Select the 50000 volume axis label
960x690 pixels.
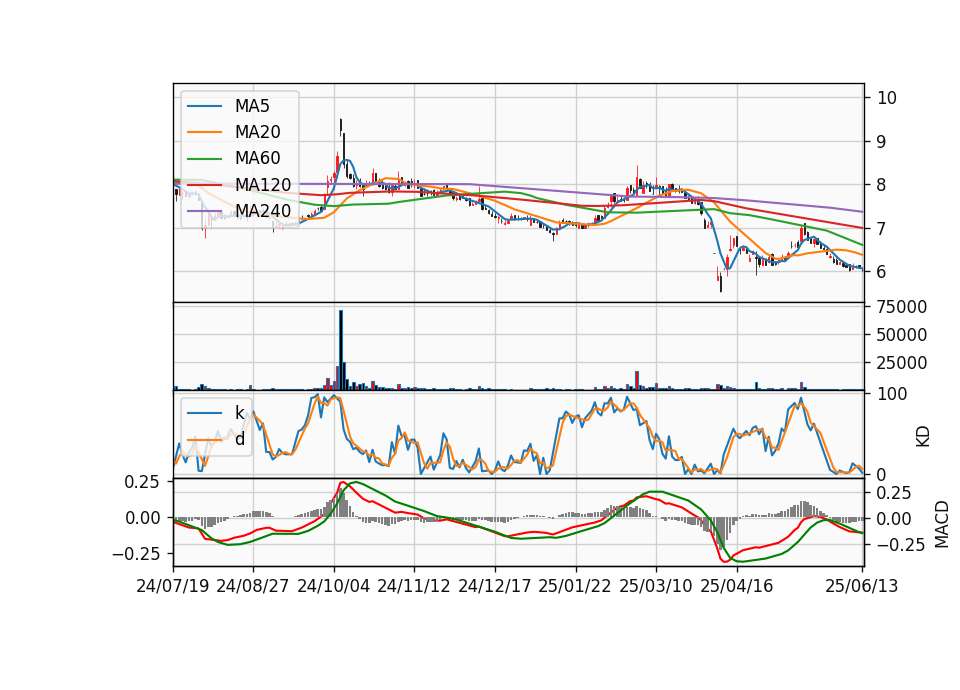point(902,335)
